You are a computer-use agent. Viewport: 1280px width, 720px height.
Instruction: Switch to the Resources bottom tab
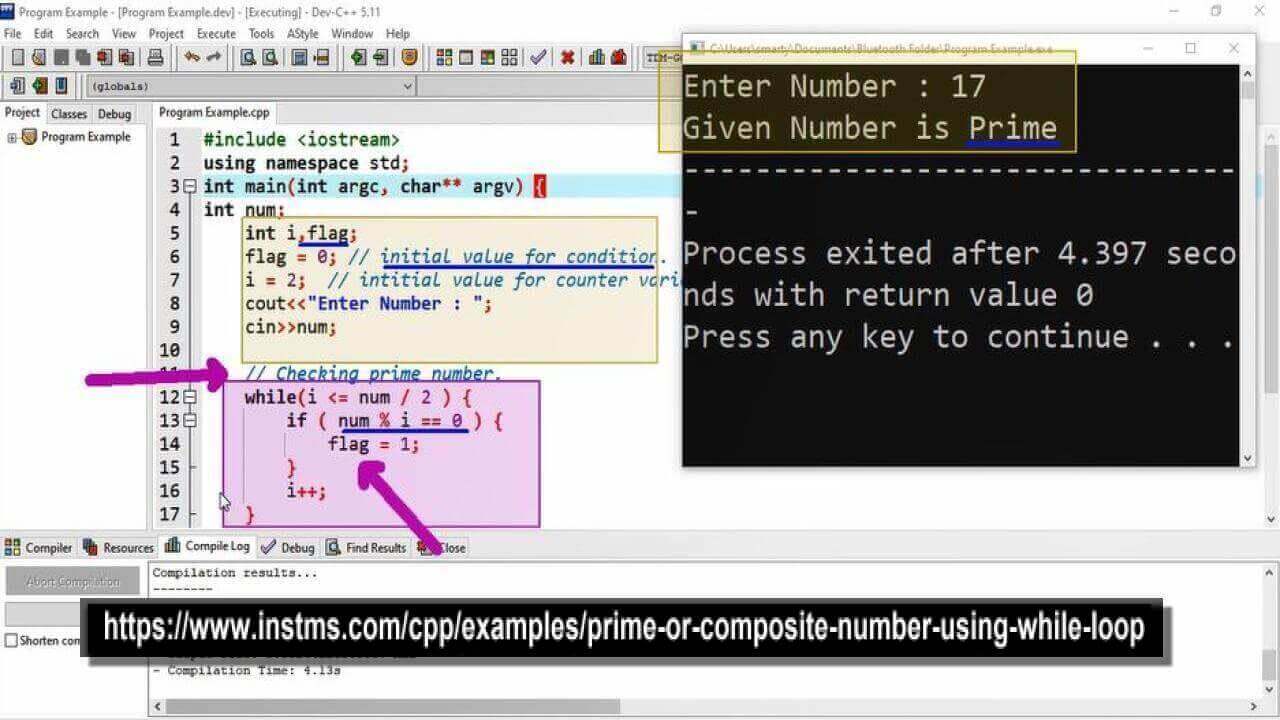[119, 547]
